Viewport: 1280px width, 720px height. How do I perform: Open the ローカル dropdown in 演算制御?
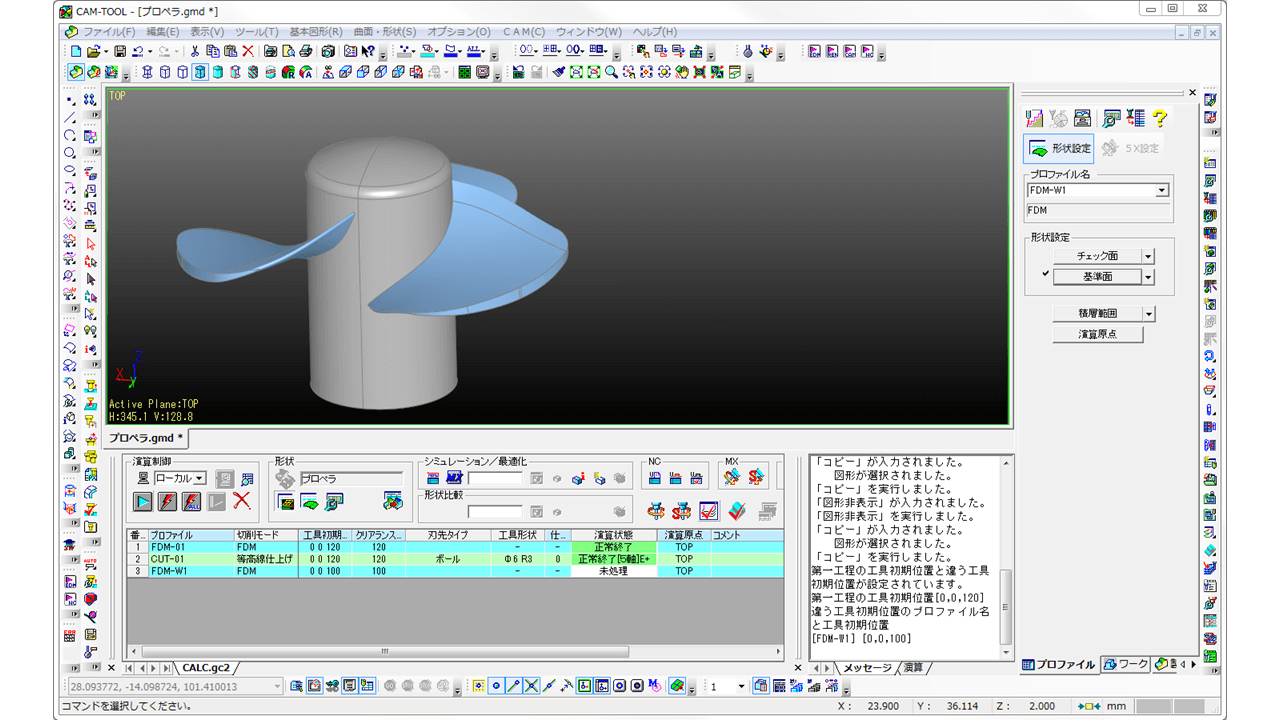click(x=200, y=479)
